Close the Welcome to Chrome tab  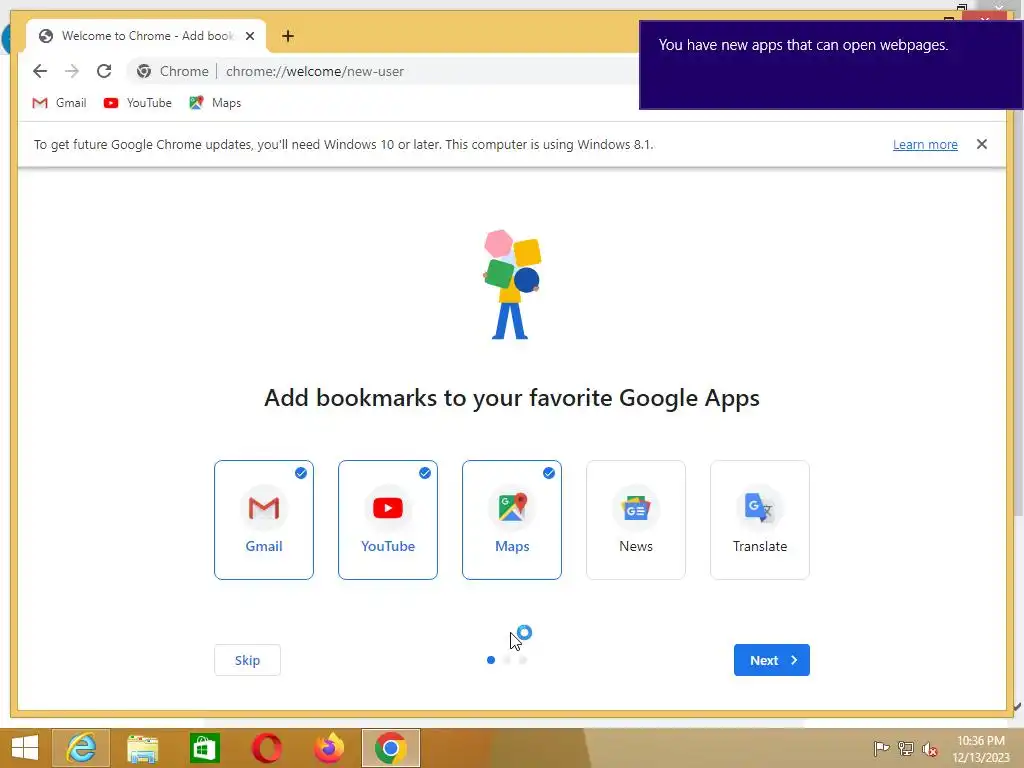[250, 36]
